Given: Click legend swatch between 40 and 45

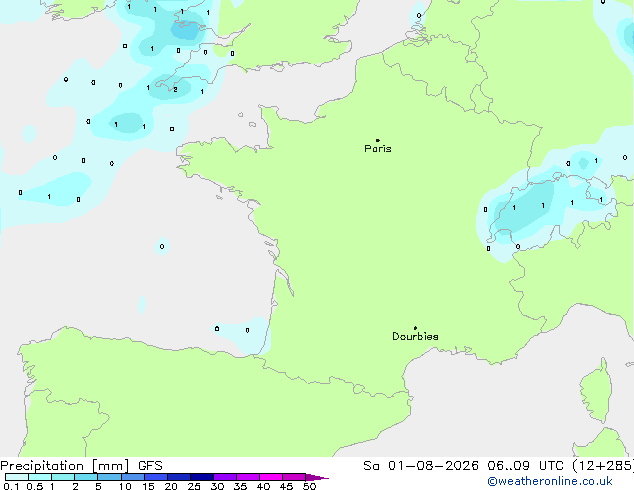Looking at the screenshot, I should click(x=271, y=477).
